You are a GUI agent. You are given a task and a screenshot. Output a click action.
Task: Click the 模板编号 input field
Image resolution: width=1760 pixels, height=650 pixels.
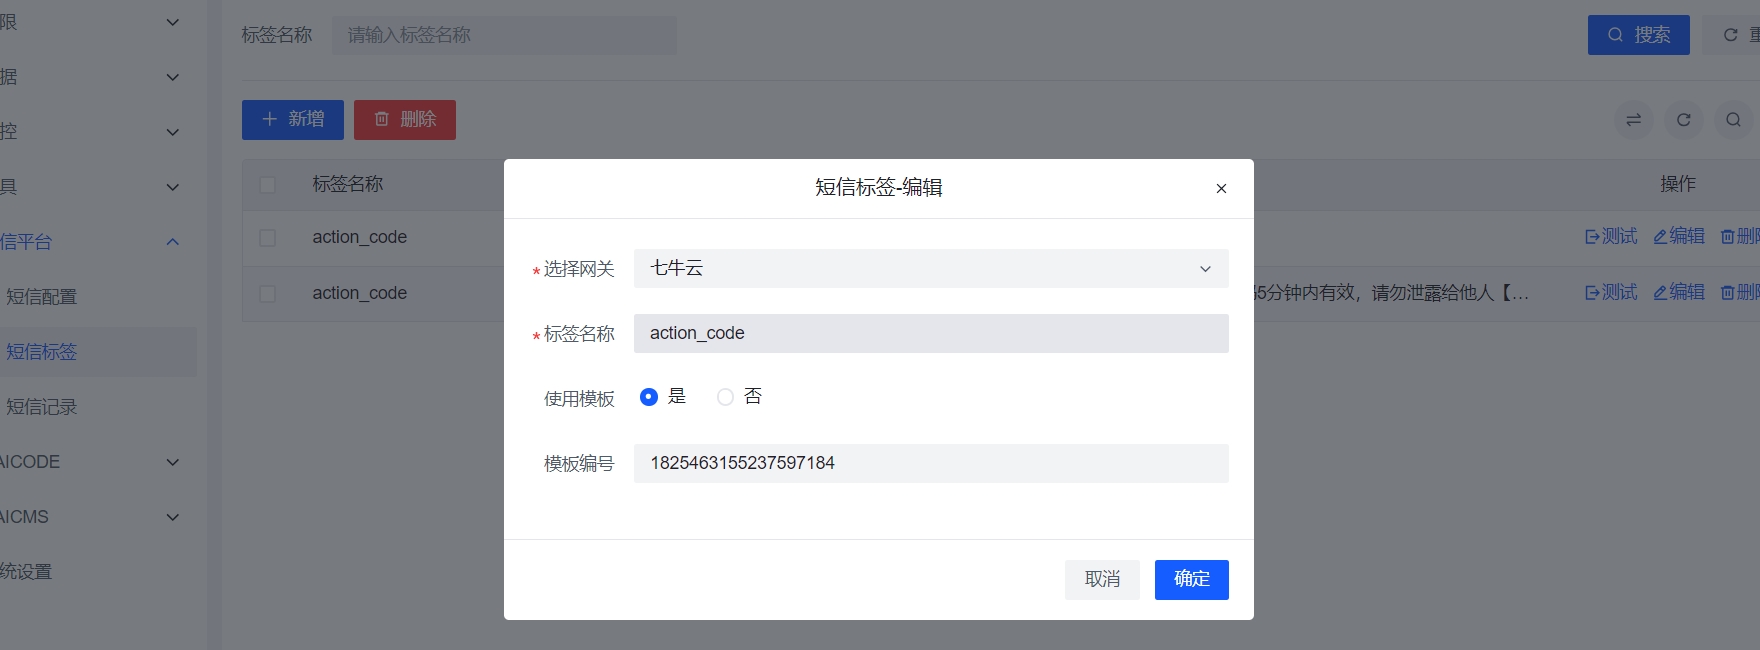pos(930,464)
